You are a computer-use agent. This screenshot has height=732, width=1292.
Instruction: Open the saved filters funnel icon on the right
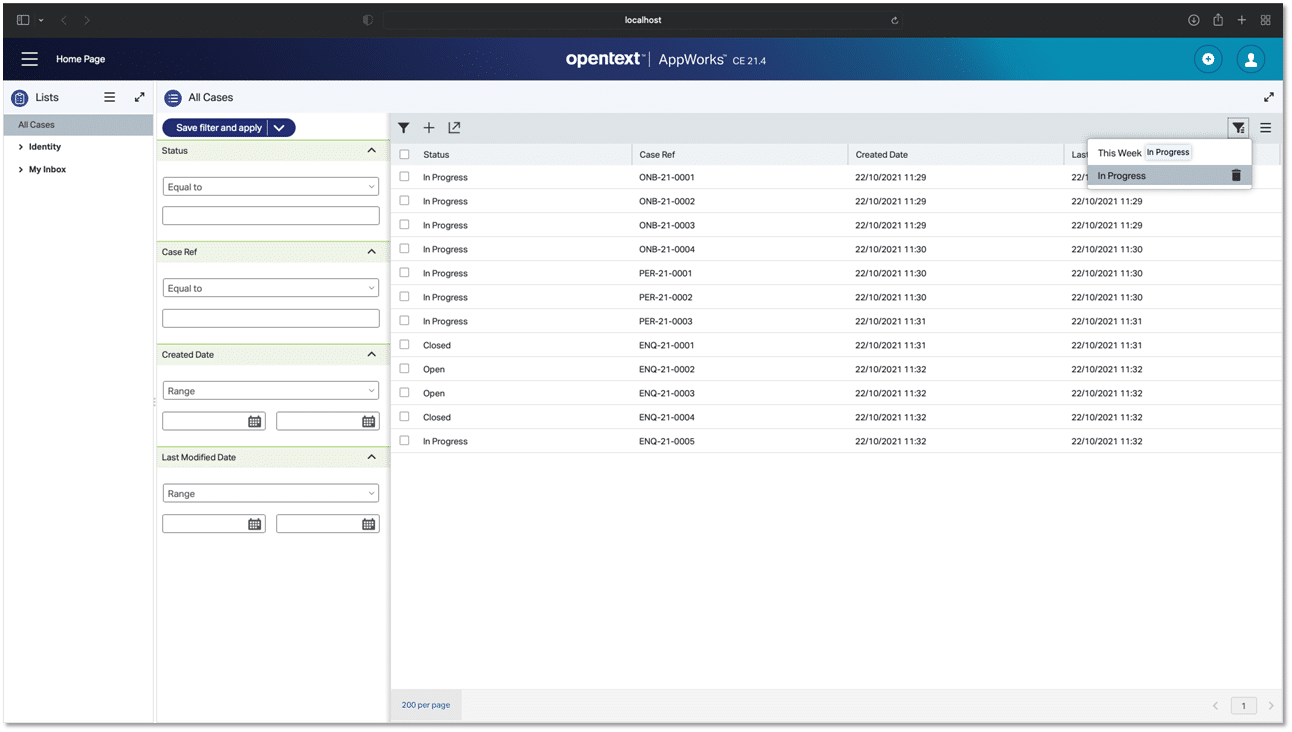pyautogui.click(x=1238, y=128)
